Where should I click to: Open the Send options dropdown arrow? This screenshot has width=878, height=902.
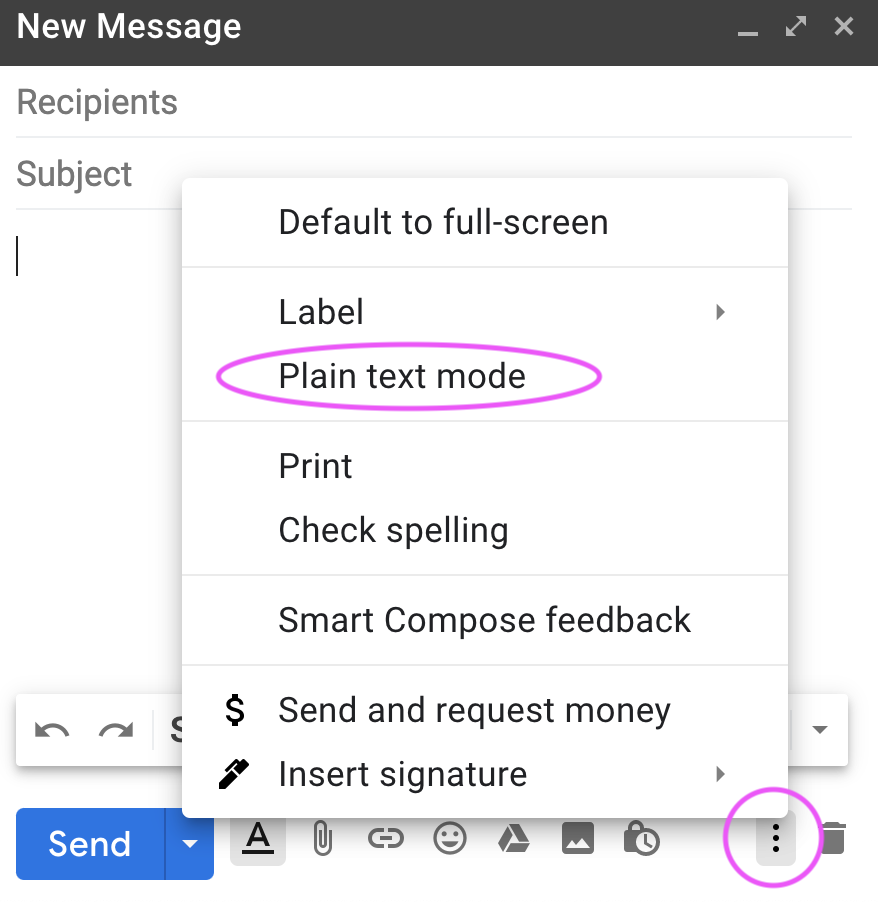(x=189, y=843)
